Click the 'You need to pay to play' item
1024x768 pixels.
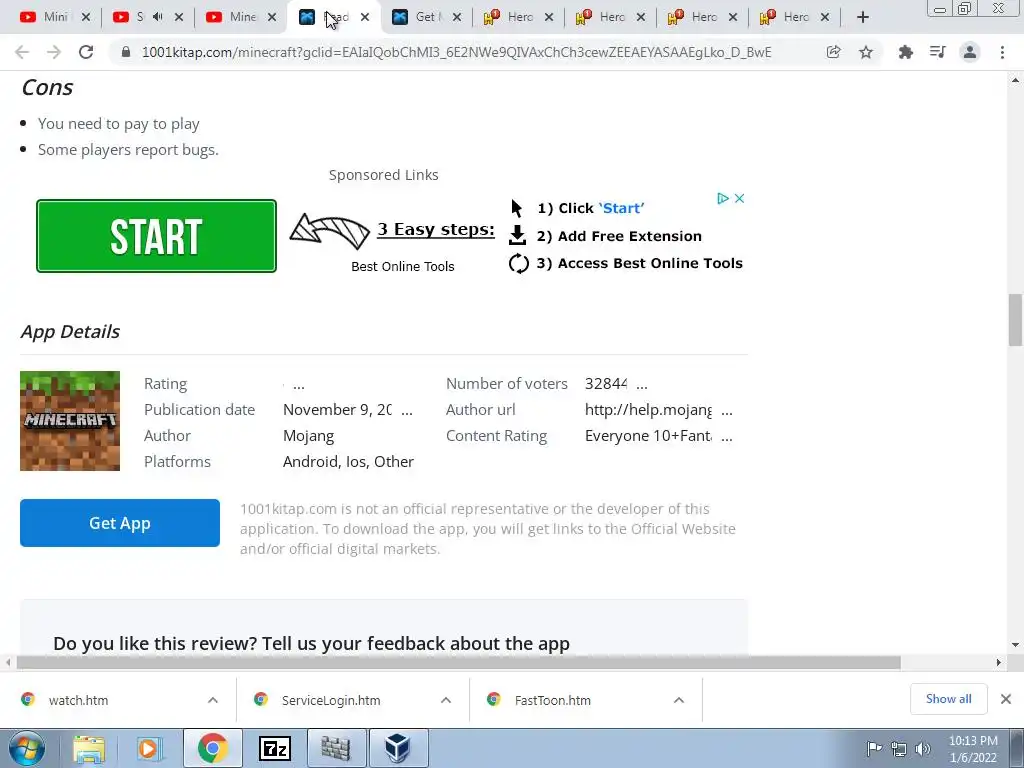click(x=118, y=124)
